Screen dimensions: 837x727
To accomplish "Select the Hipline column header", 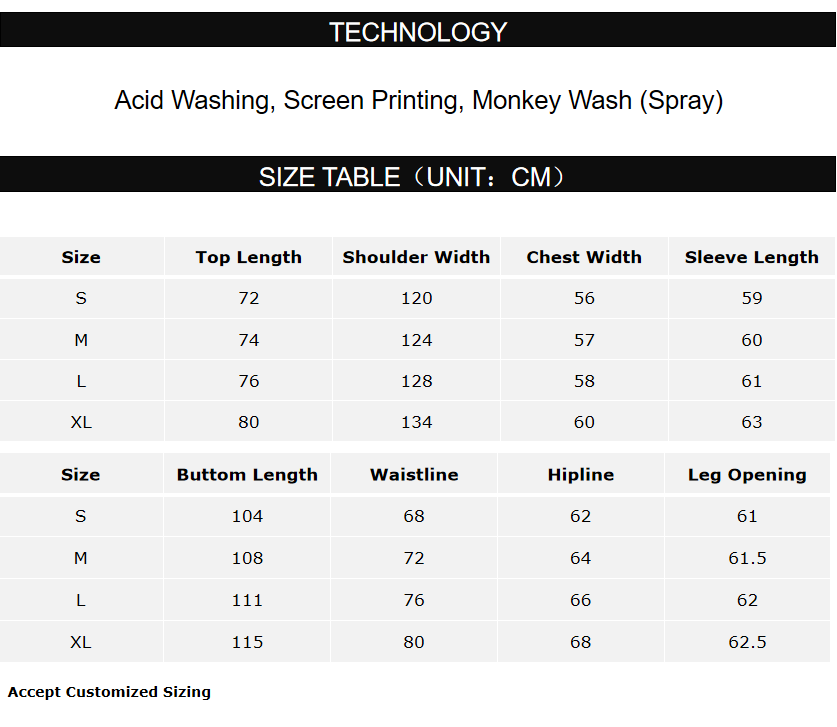I will tap(581, 475).
